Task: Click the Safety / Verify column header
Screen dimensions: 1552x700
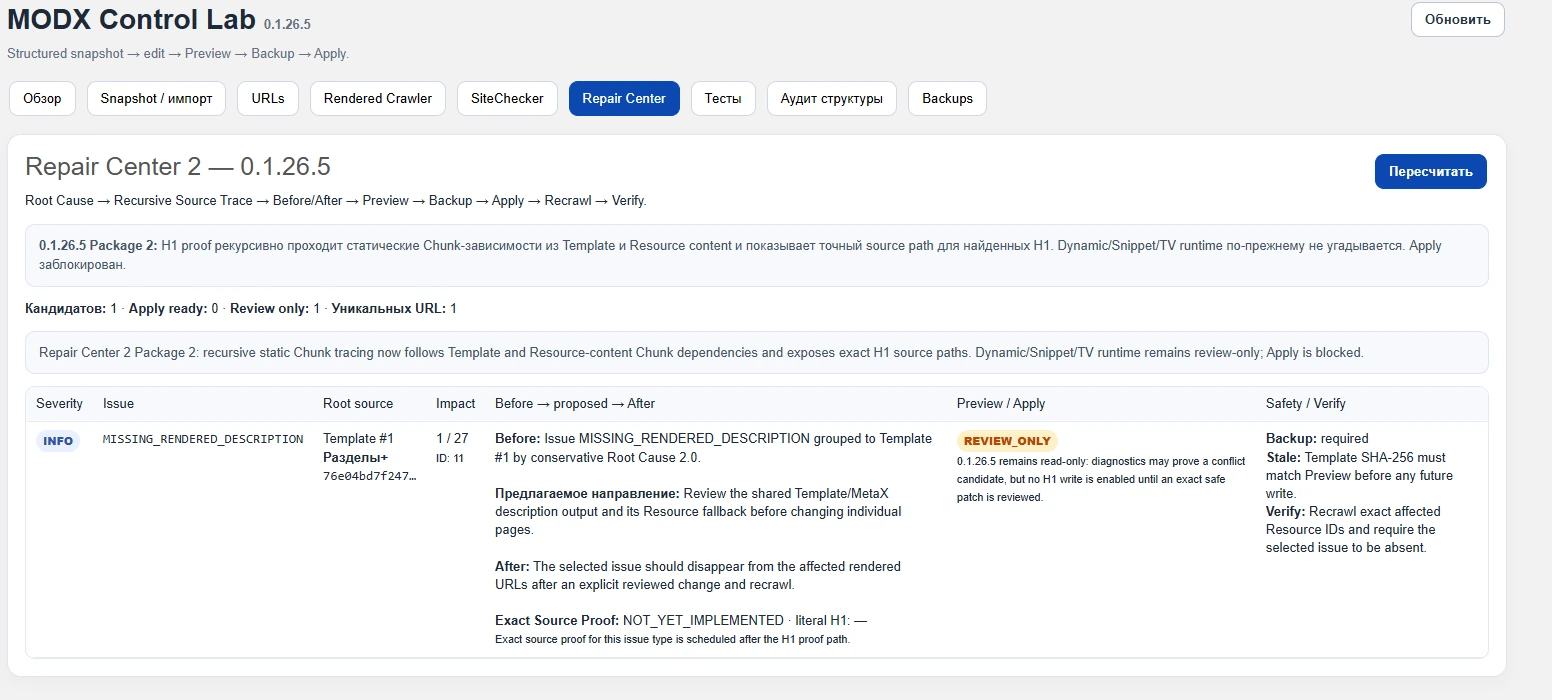Action: tap(1306, 404)
